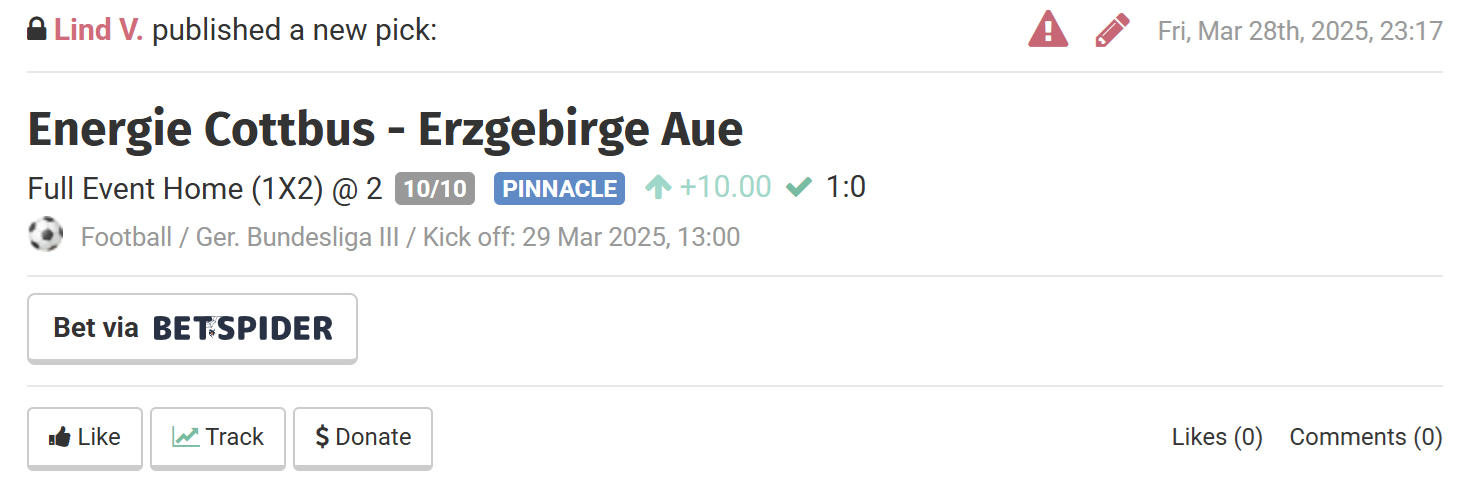
Task: Click the chart icon in Track button
Action: [185, 437]
